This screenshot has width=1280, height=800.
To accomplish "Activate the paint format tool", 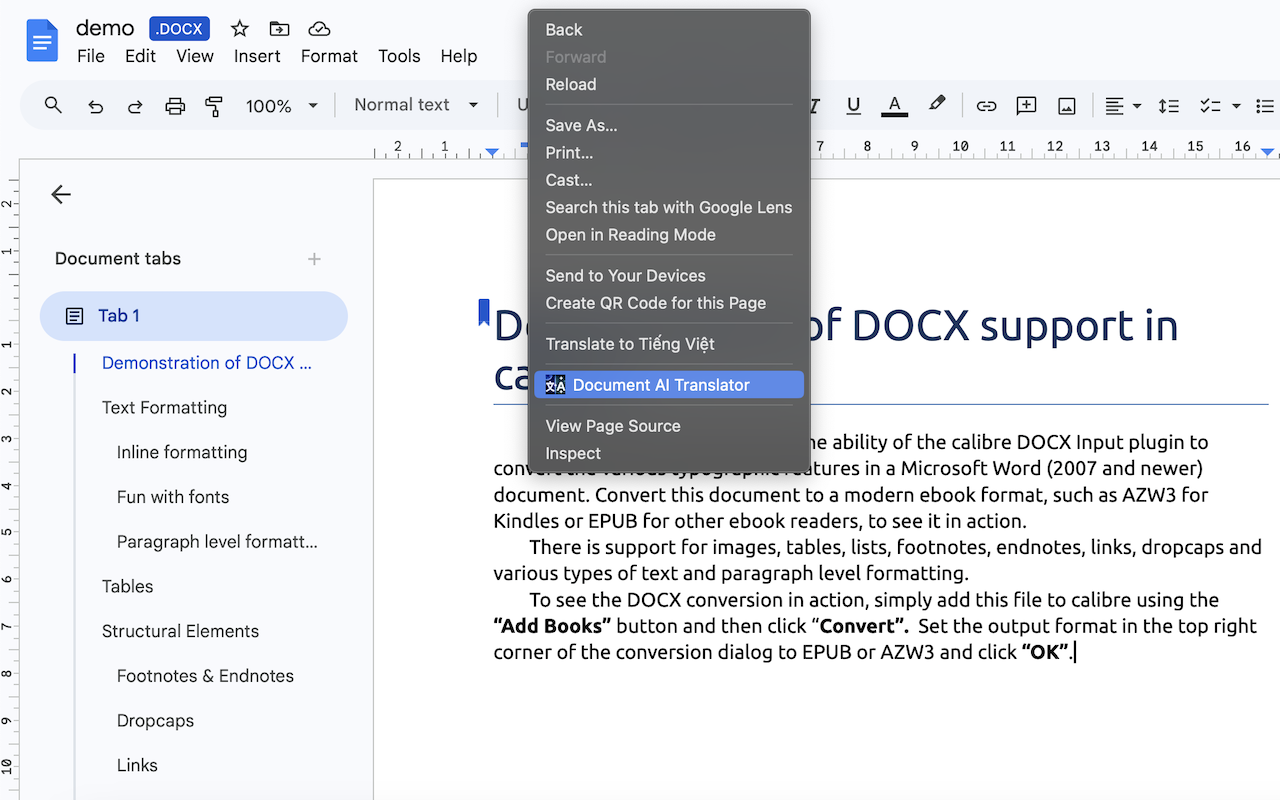I will (214, 105).
